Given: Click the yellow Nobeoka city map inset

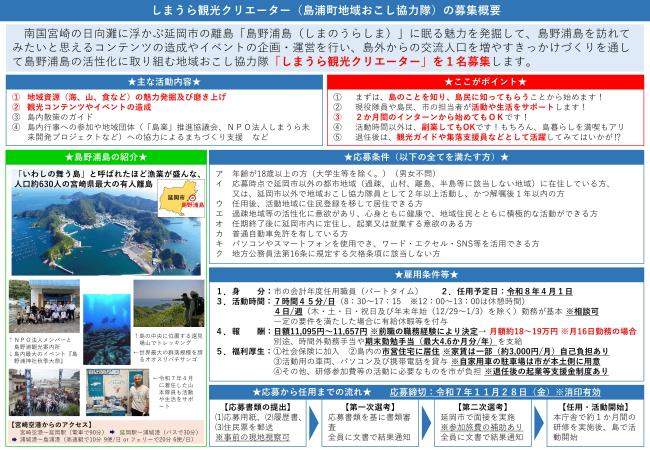Looking at the screenshot, I should point(181,198).
